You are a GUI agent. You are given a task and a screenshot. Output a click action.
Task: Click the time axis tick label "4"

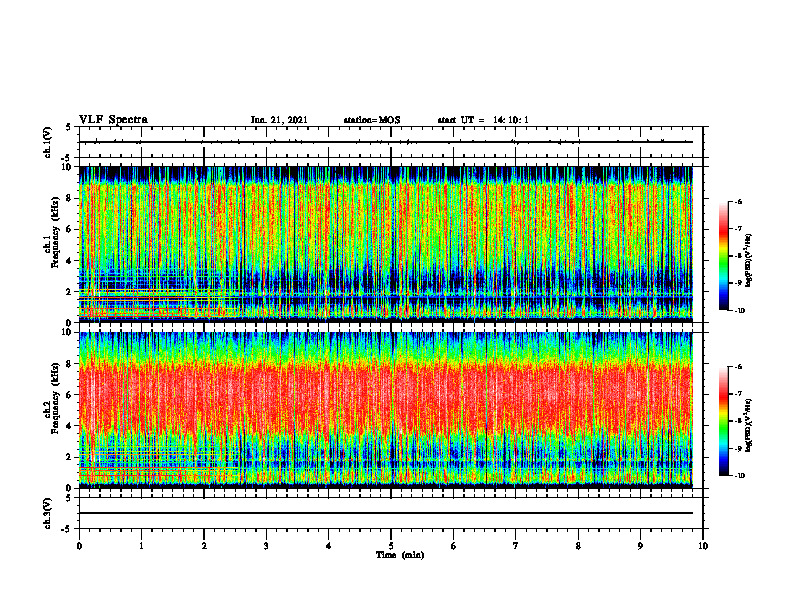coord(329,546)
